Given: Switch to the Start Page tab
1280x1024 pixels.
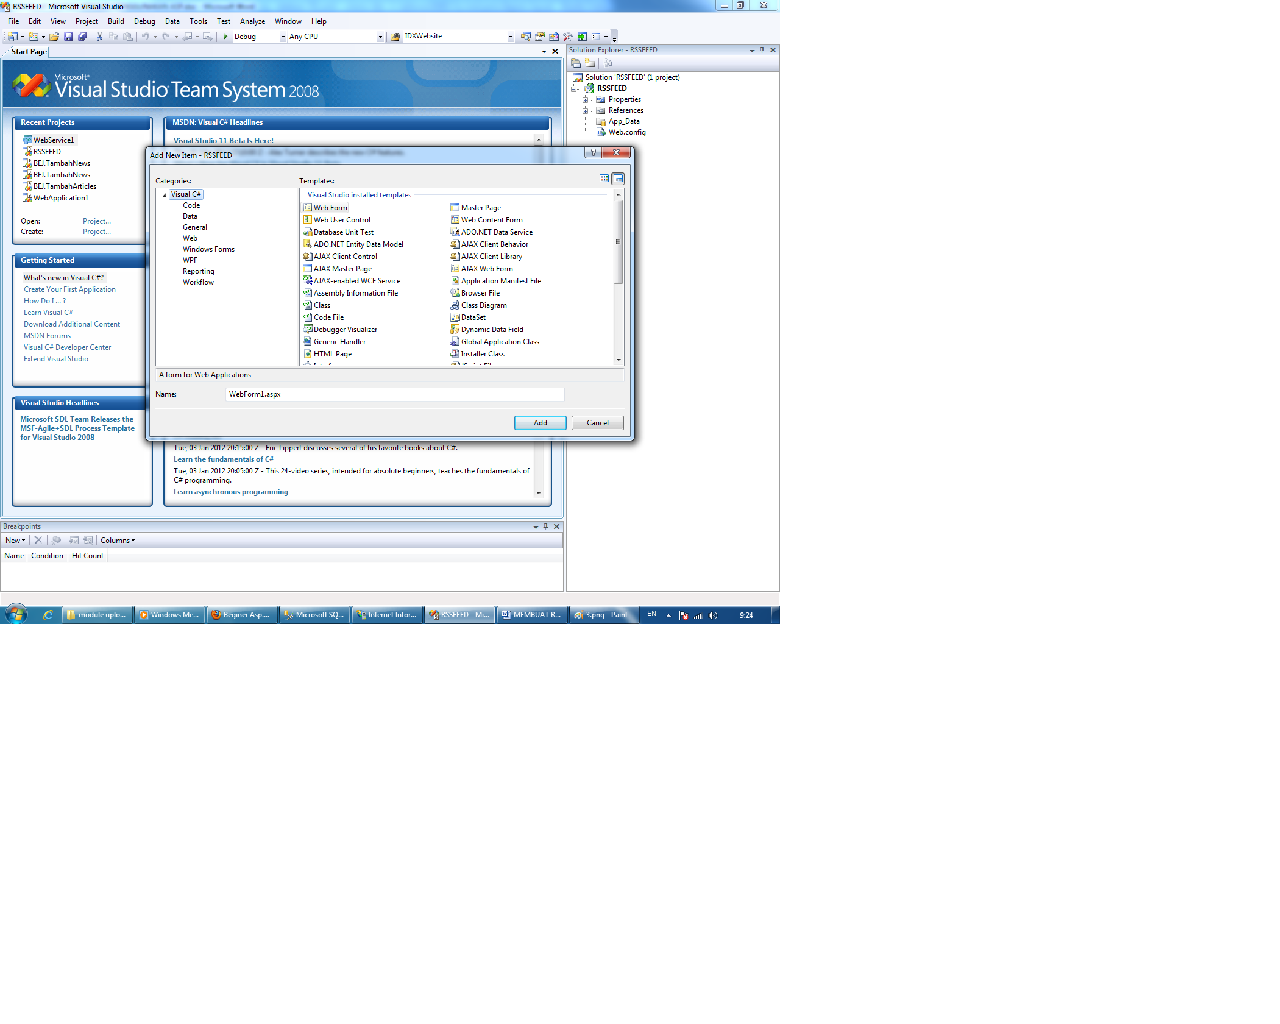Looking at the screenshot, I should (26, 51).
